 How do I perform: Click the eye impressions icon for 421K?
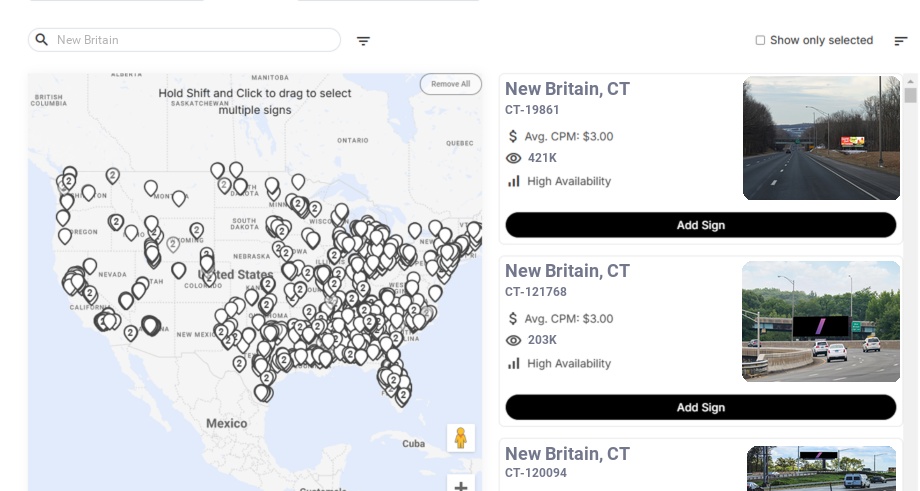(x=514, y=158)
